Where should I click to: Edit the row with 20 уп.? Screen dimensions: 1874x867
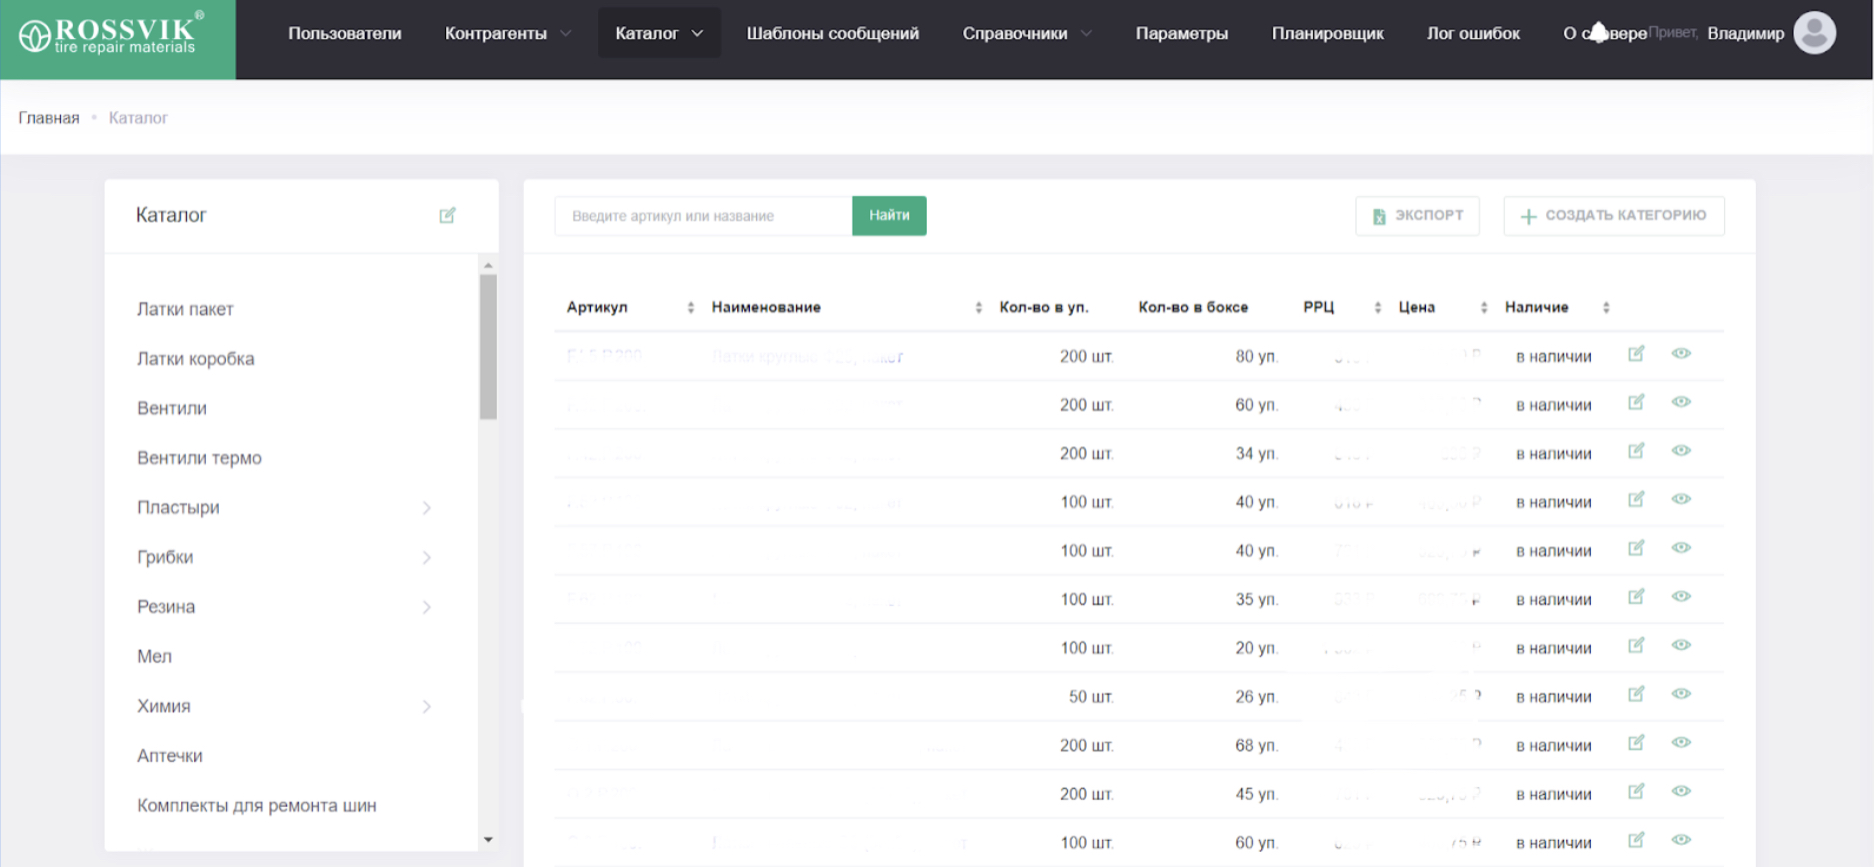coord(1636,646)
